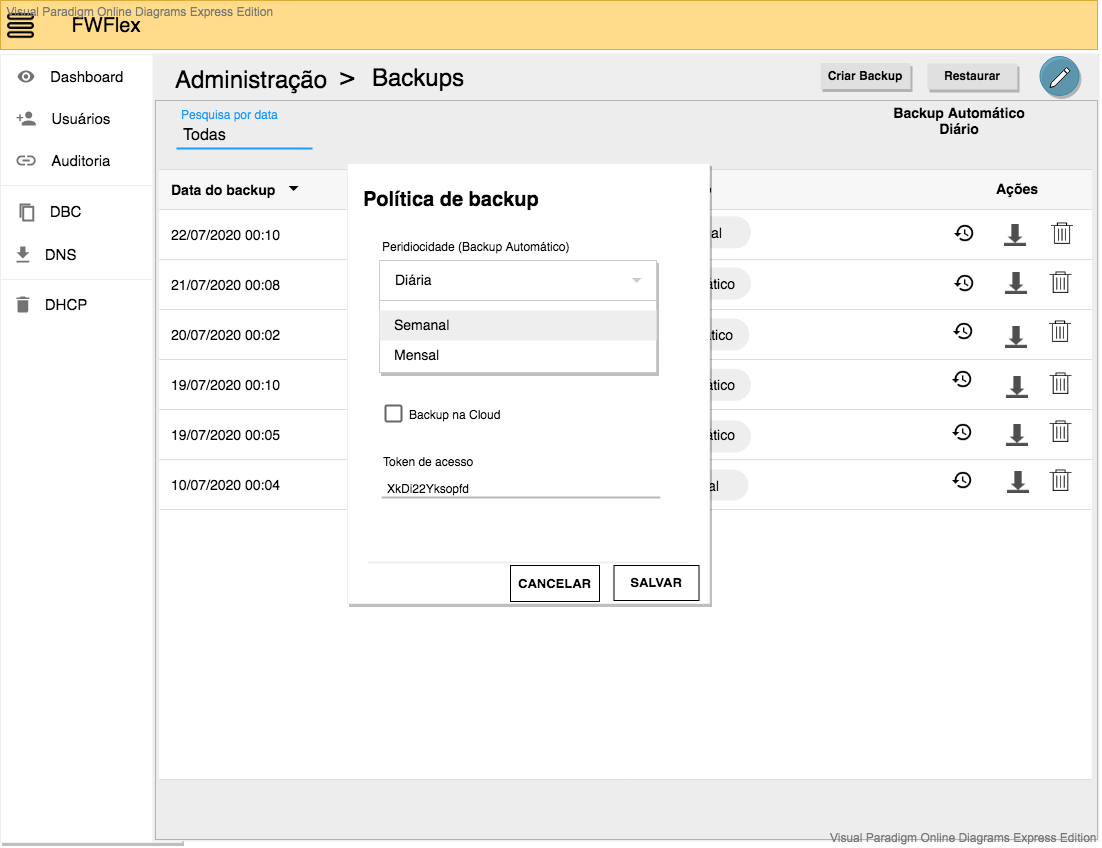Go to Dashboard in the sidebar
Viewport: 1102px width, 848px height.
(x=86, y=77)
